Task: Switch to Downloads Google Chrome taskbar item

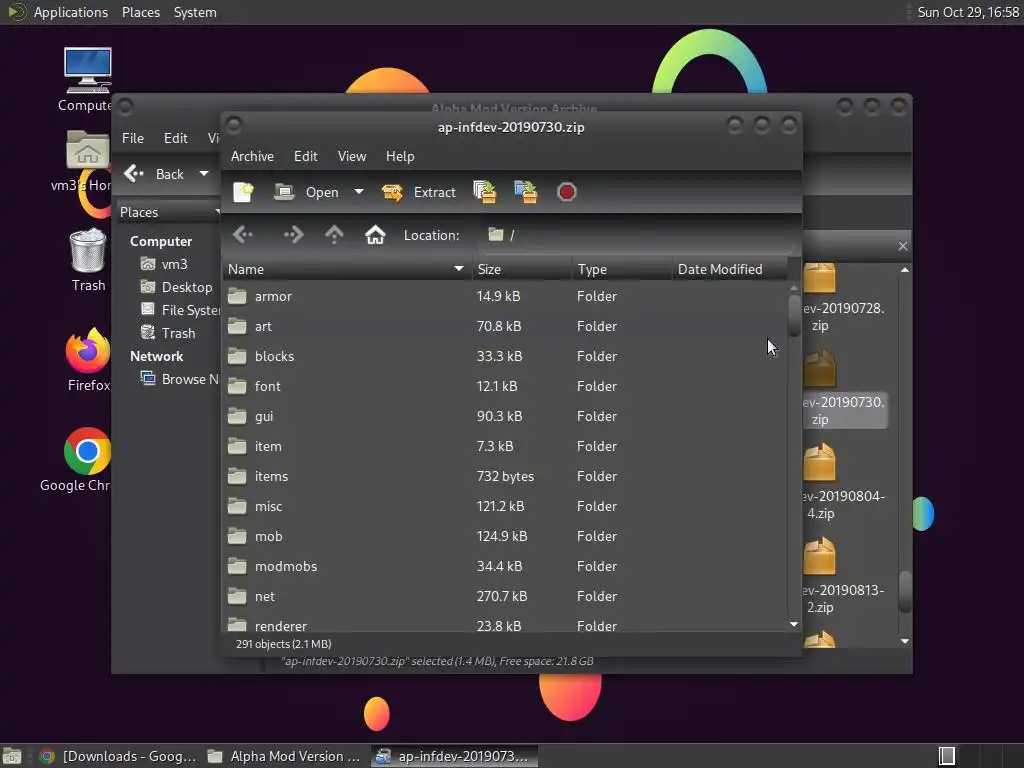Action: (x=118, y=756)
